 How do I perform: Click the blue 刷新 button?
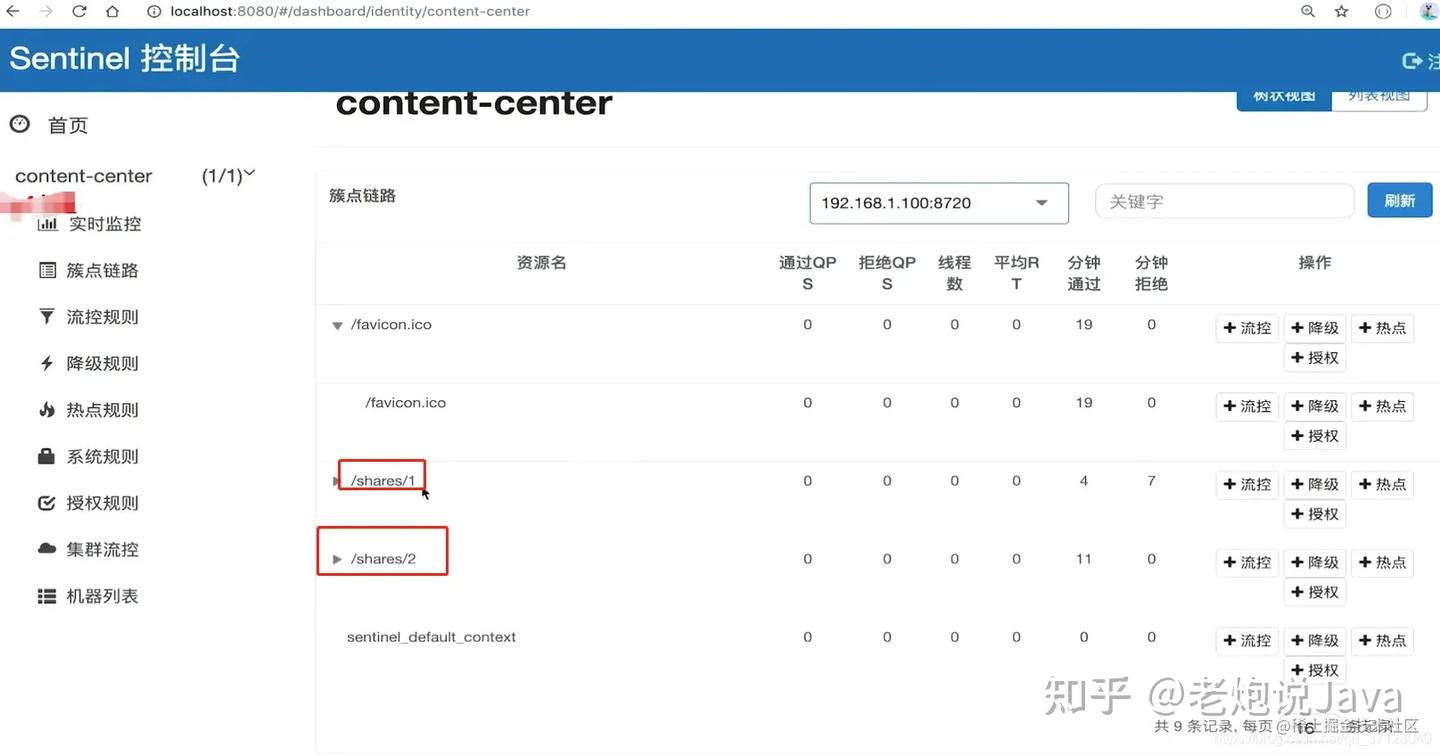(x=1399, y=201)
